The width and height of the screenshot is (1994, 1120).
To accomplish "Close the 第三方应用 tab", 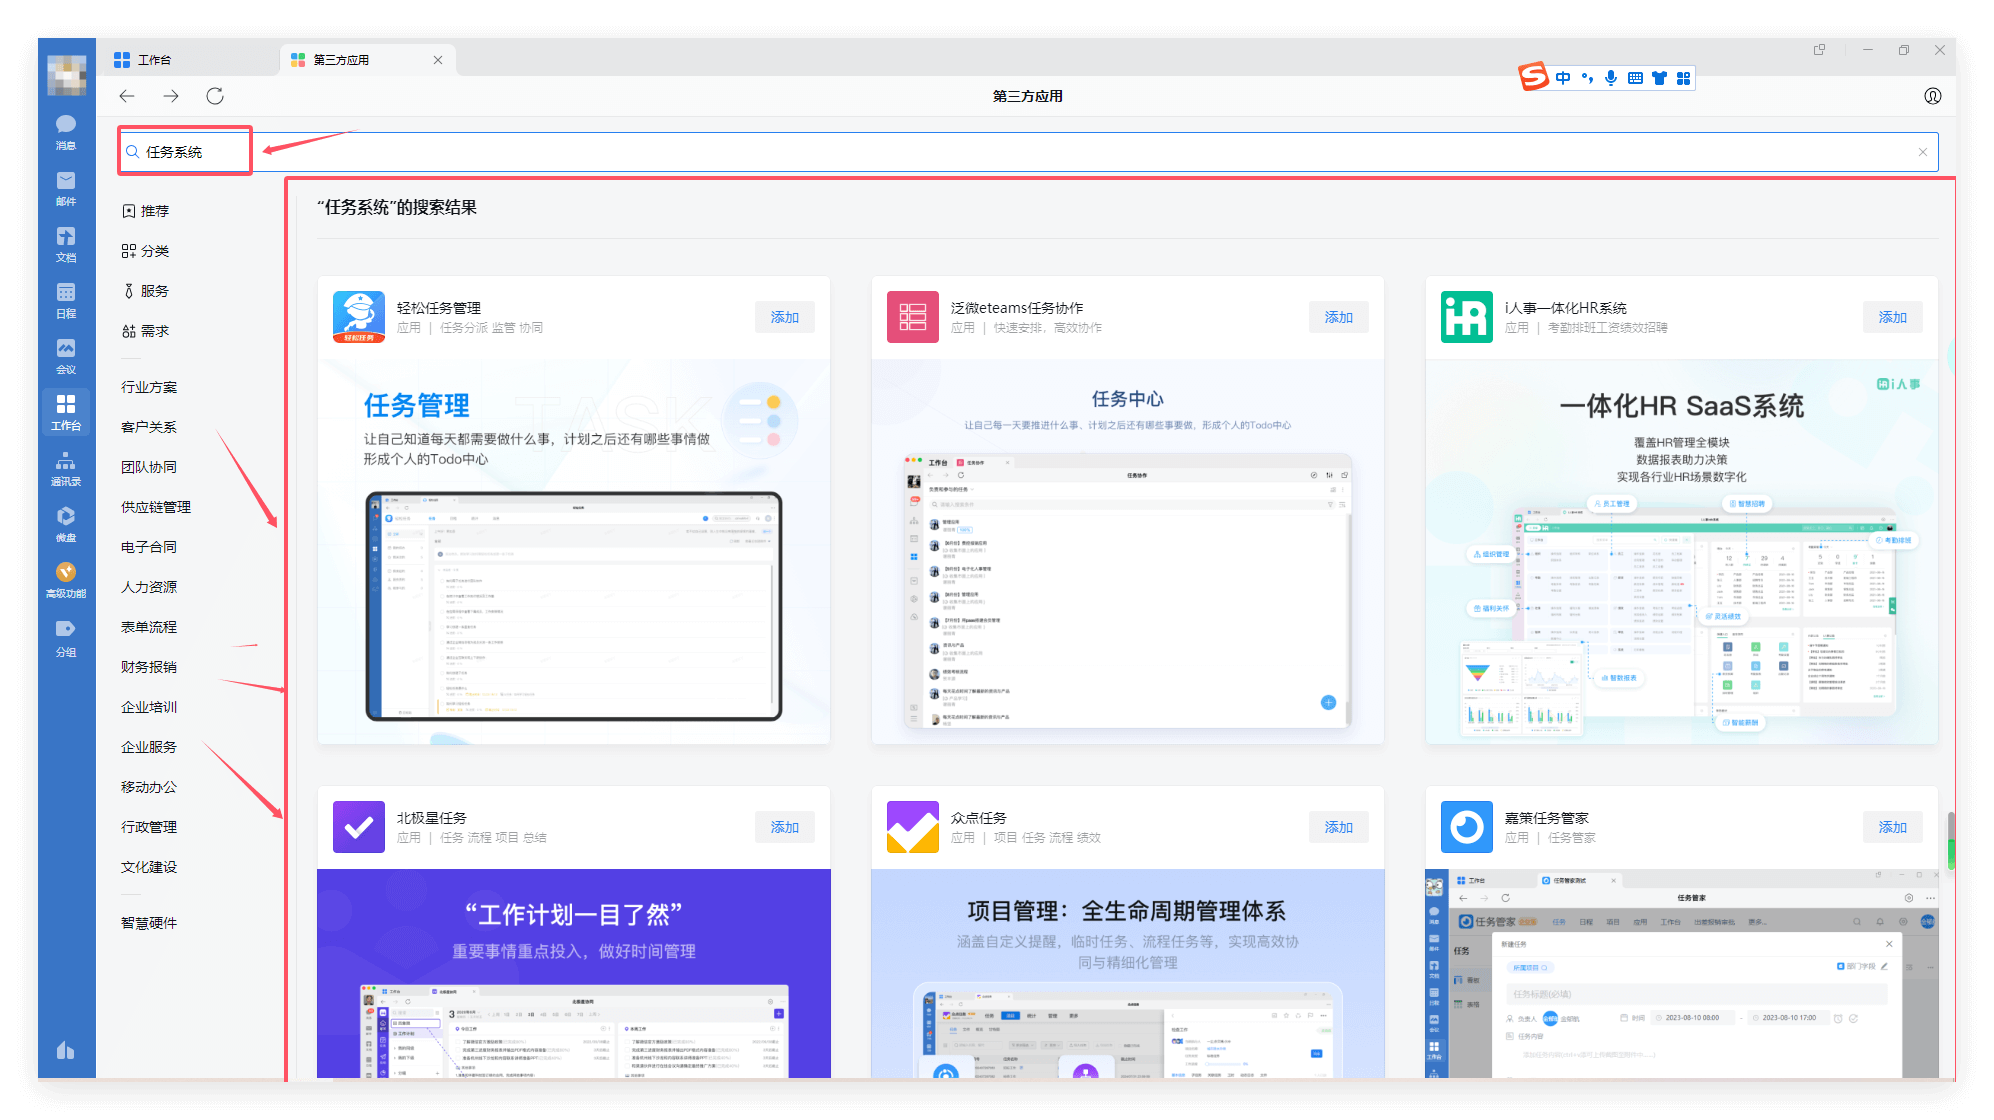I will pos(438,60).
